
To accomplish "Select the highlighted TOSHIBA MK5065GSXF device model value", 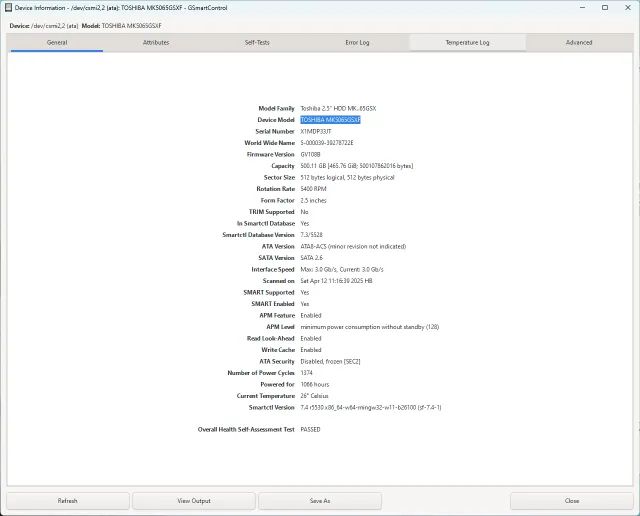I will (330, 120).
